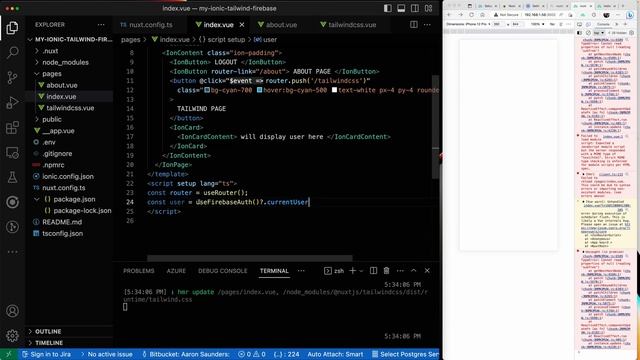This screenshot has height=360, width=640.
Task: Open editor More Actions ellipsis
Action: pos(427,24)
